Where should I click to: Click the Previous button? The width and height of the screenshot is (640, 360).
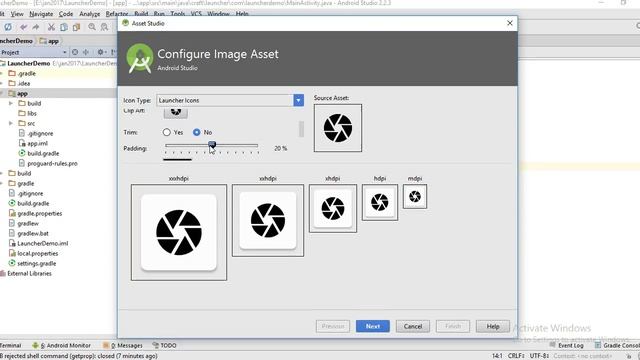point(333,326)
